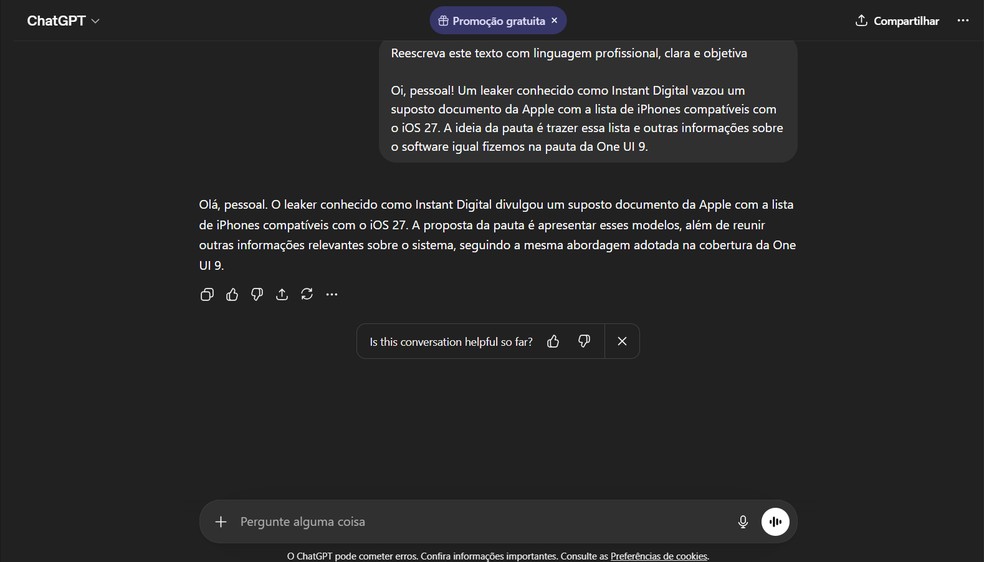Dismiss the Promoção gratuita pill with the X

[x=554, y=21]
